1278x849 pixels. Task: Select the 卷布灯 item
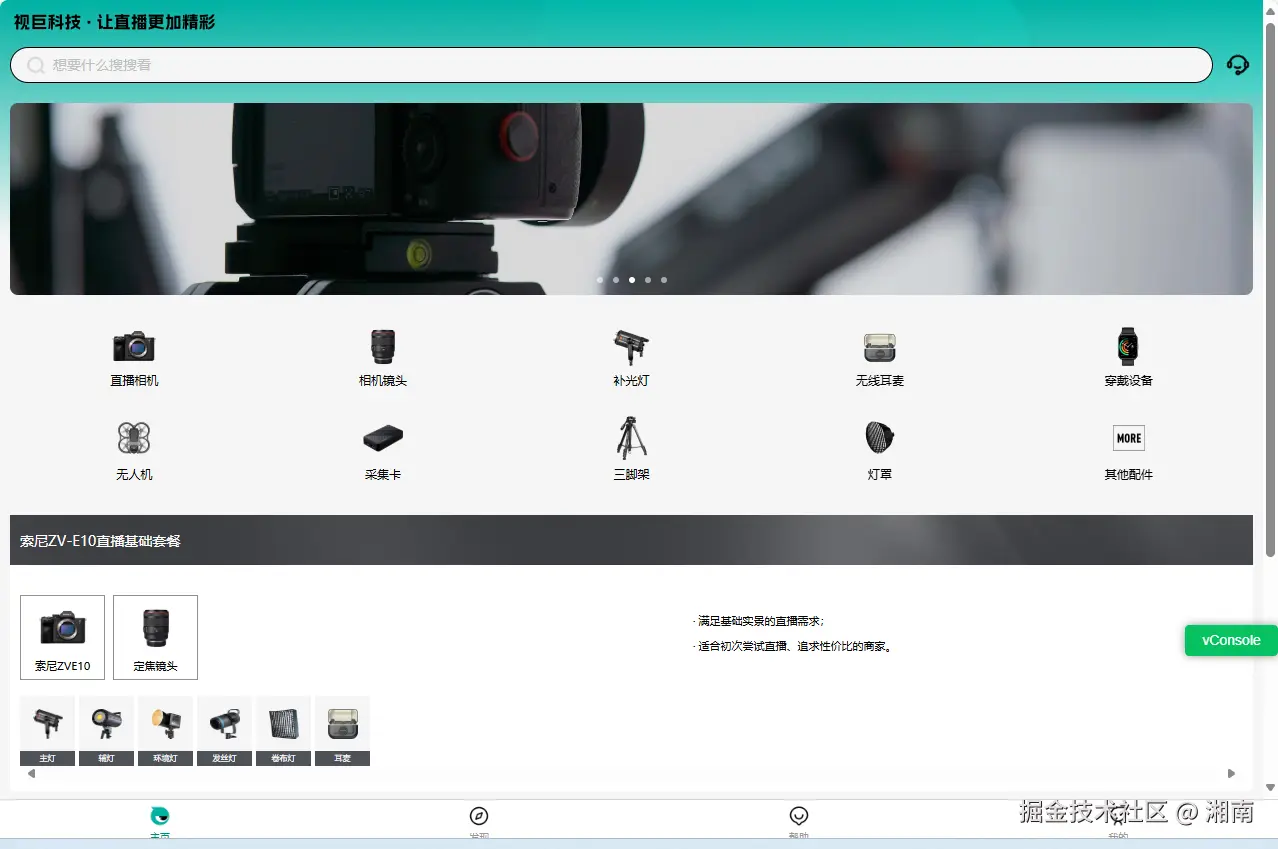pyautogui.click(x=283, y=731)
